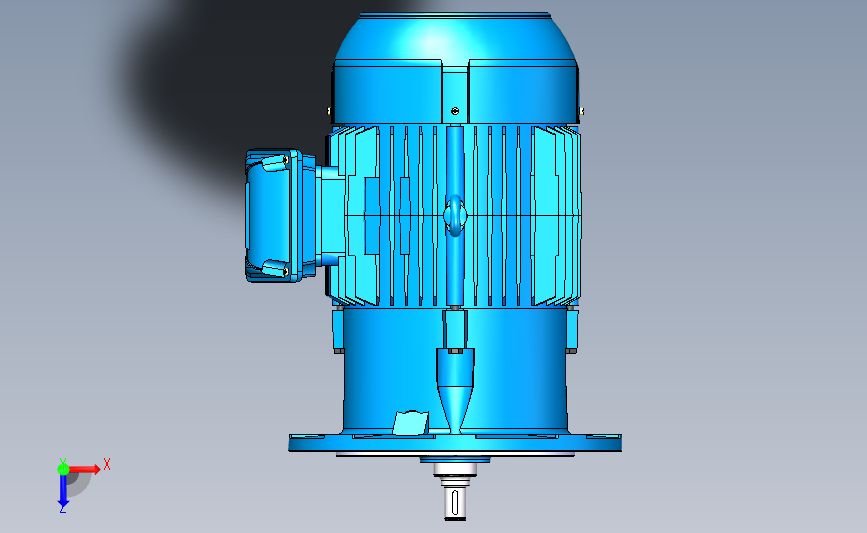Click the red X axis arrow on triad
The width and height of the screenshot is (867, 533).
click(x=85, y=469)
